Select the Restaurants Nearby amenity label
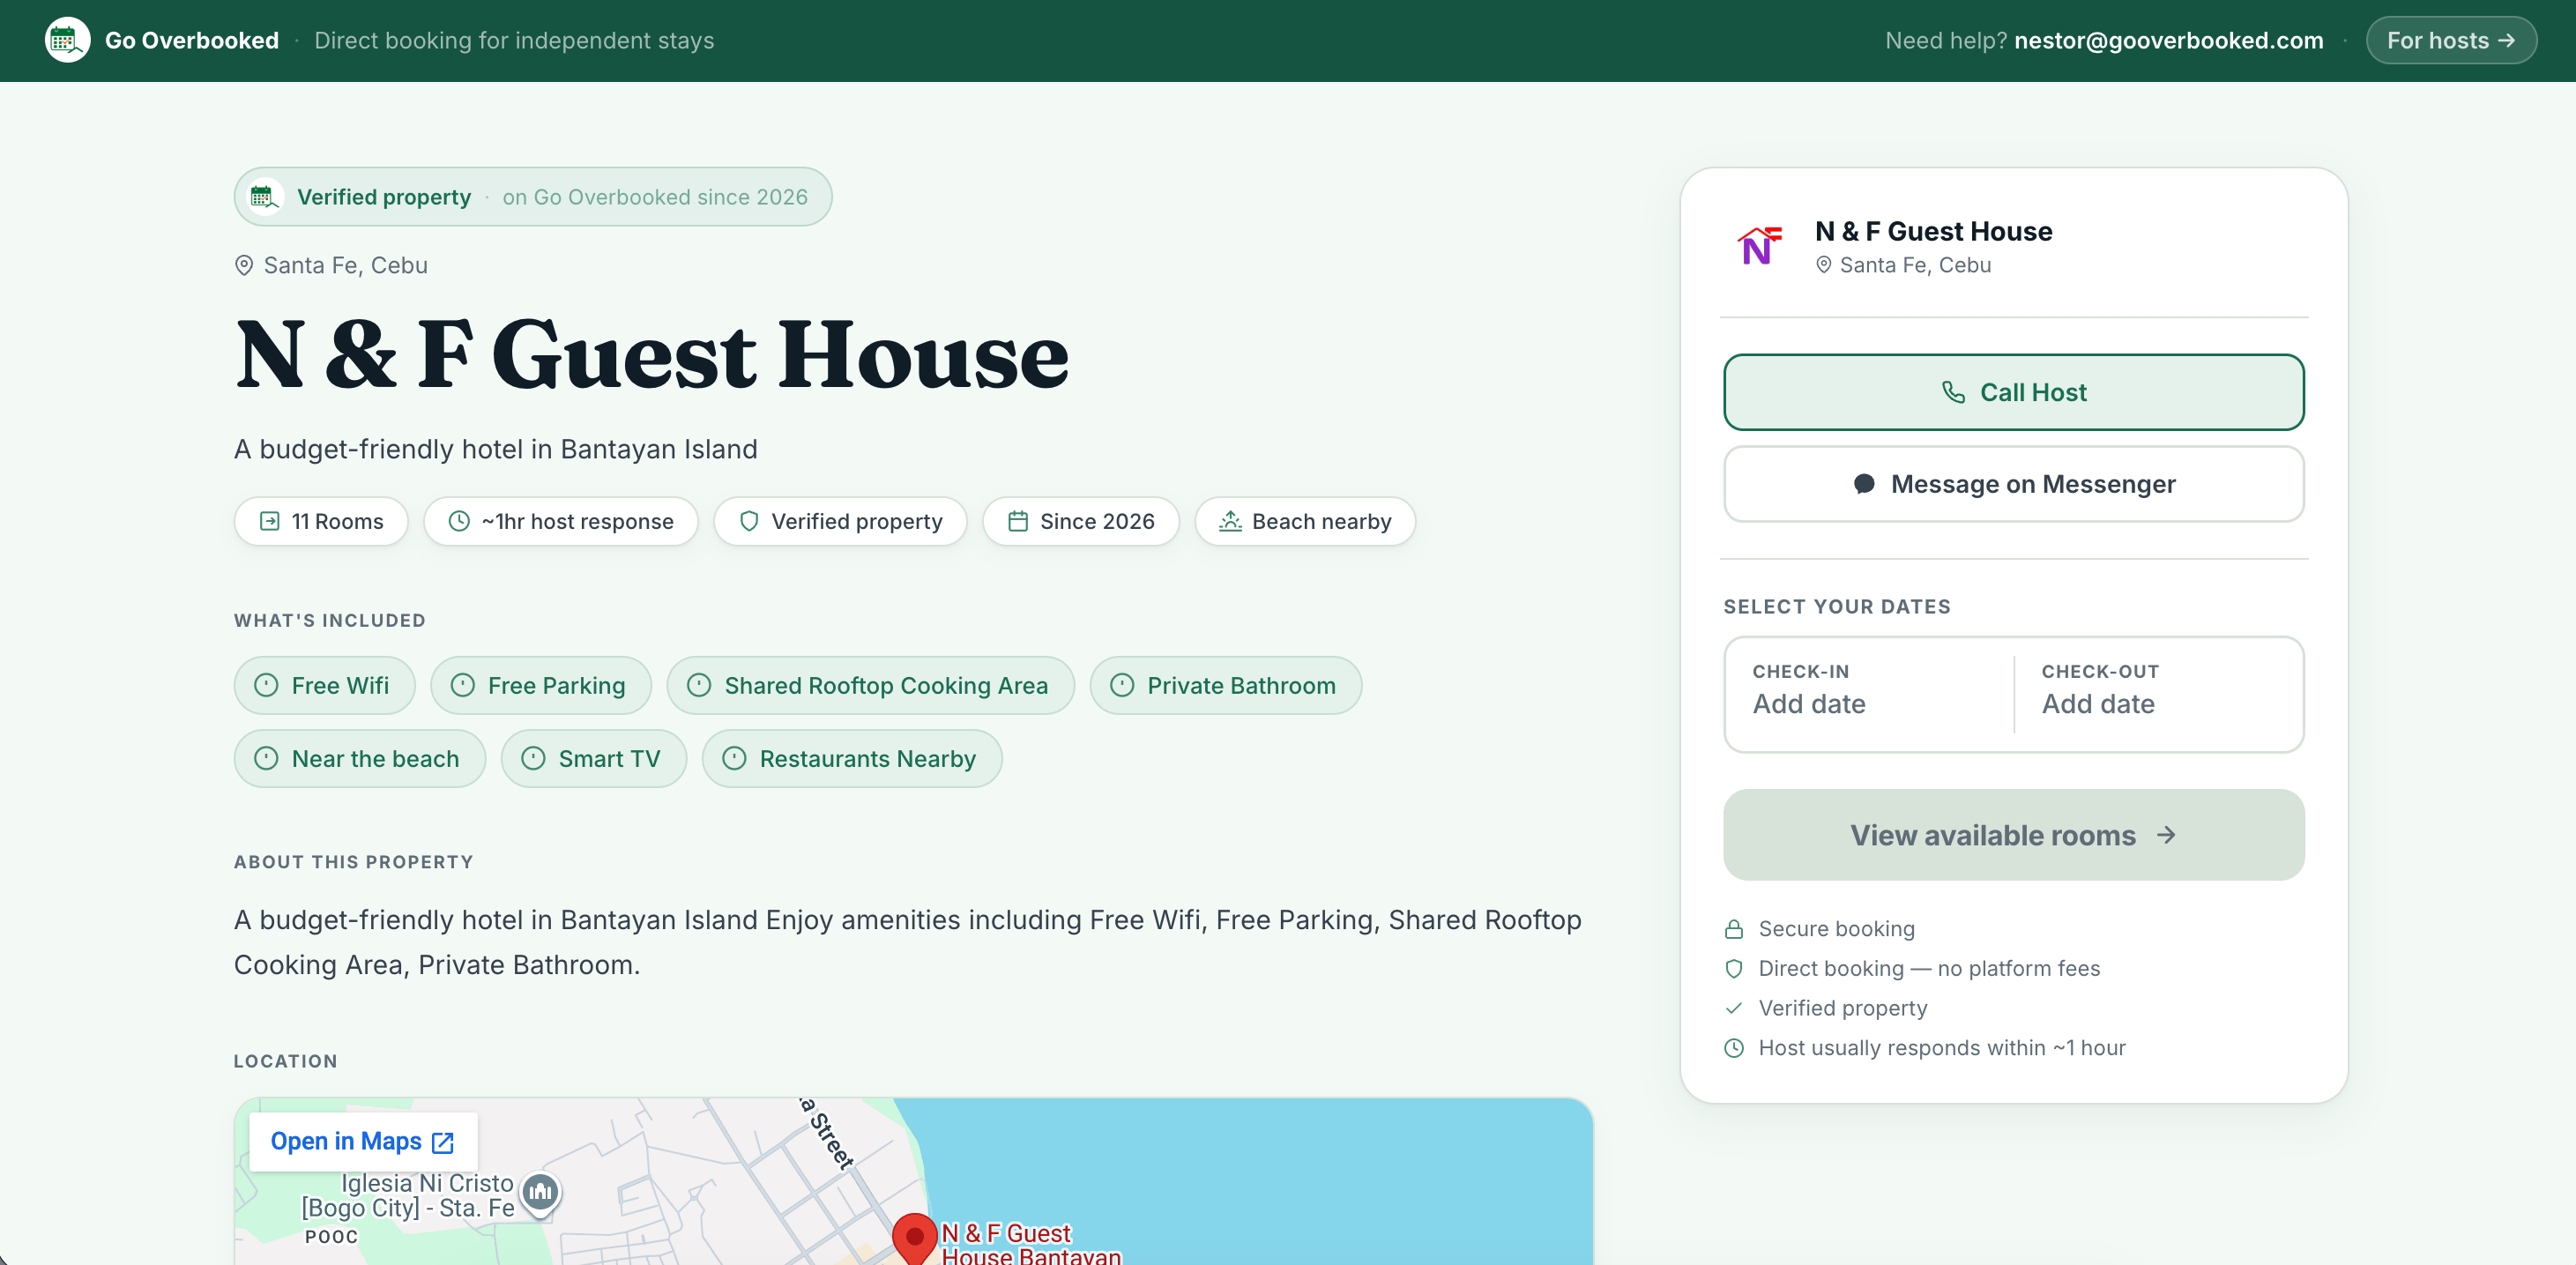 [867, 759]
